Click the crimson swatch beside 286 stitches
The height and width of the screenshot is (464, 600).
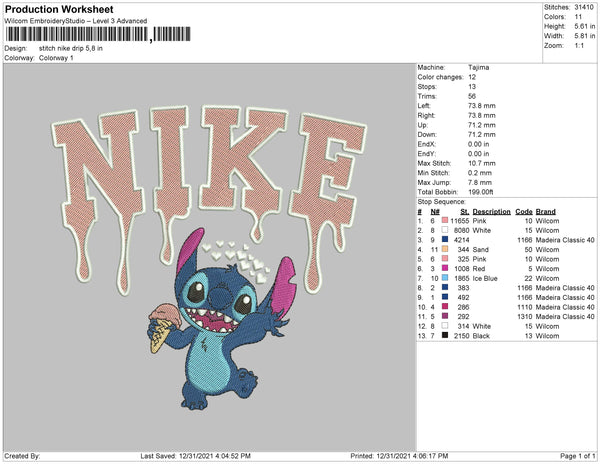coord(445,307)
